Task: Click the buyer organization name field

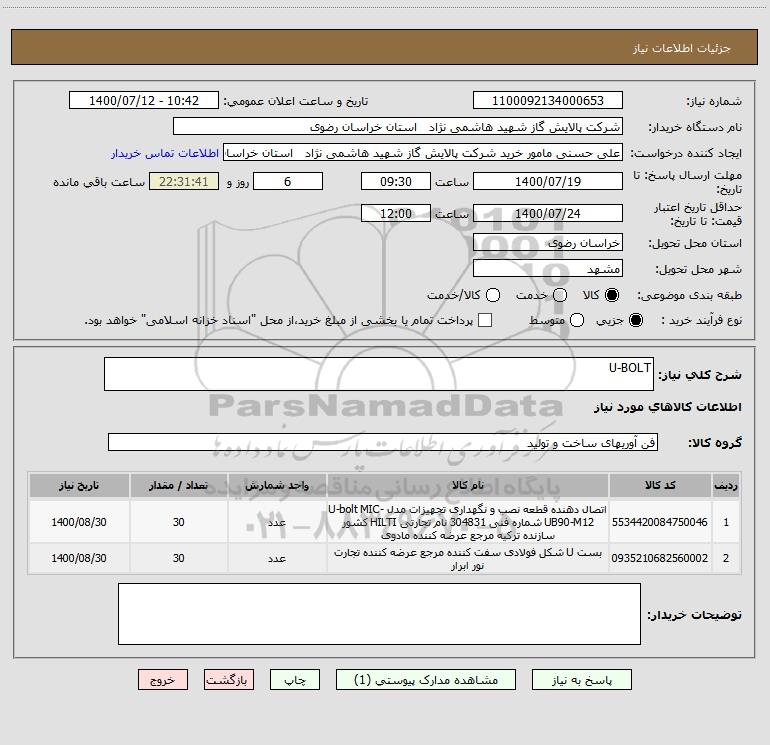Action: (x=398, y=127)
